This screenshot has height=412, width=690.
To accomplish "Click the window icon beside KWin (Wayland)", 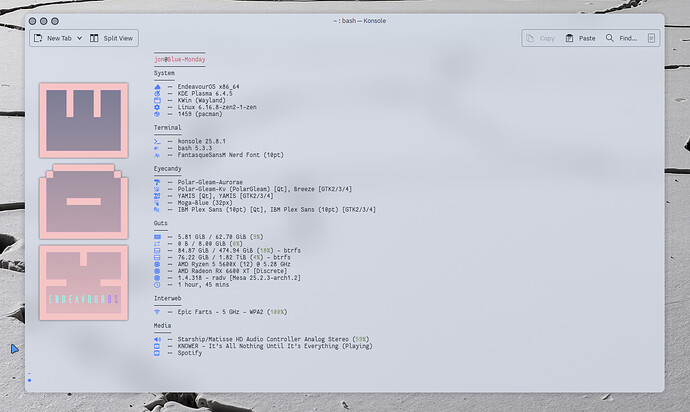I will (157, 100).
